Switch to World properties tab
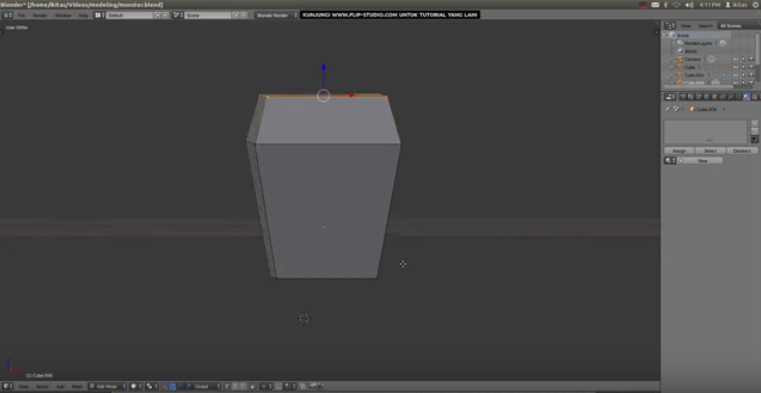 pyautogui.click(x=706, y=97)
